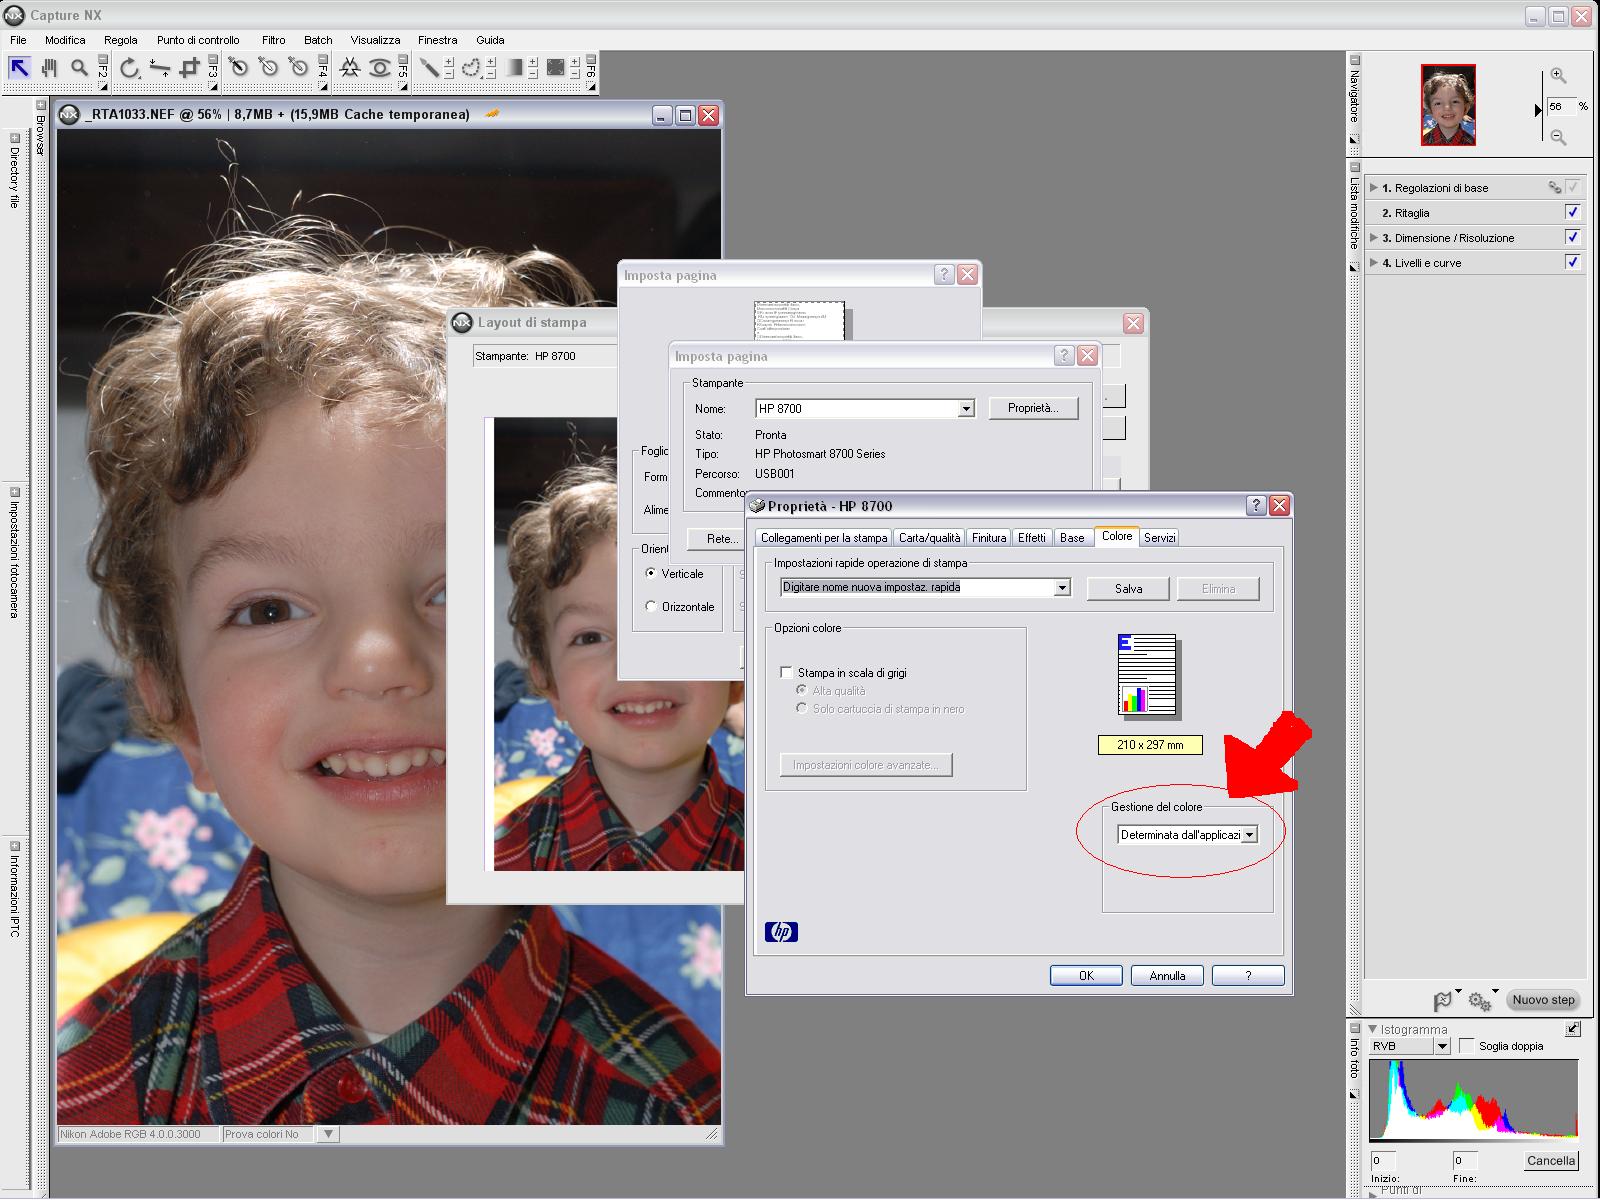The width and height of the screenshot is (1600, 1200).
Task: Click the Proprietà... printer button
Action: click(1033, 408)
